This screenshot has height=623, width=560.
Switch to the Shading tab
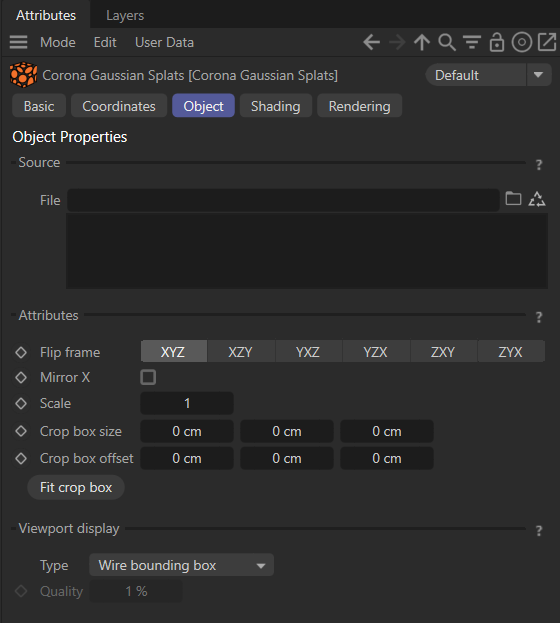[275, 106]
